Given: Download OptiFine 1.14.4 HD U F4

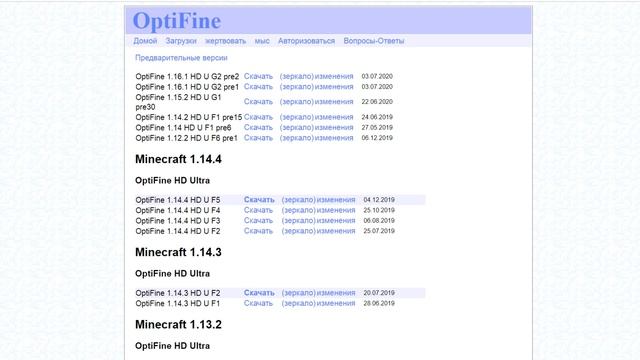Looking at the screenshot, I should pyautogui.click(x=258, y=210).
